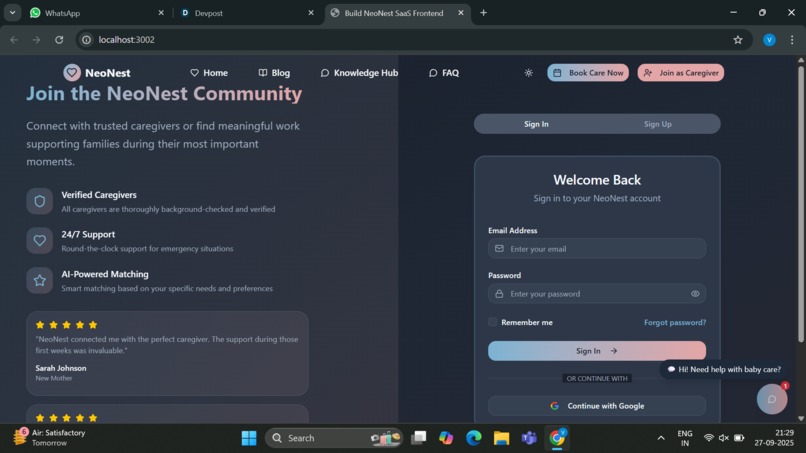Click the NeoNest heart logo icon
Image resolution: width=806 pixels, height=453 pixels.
72,73
